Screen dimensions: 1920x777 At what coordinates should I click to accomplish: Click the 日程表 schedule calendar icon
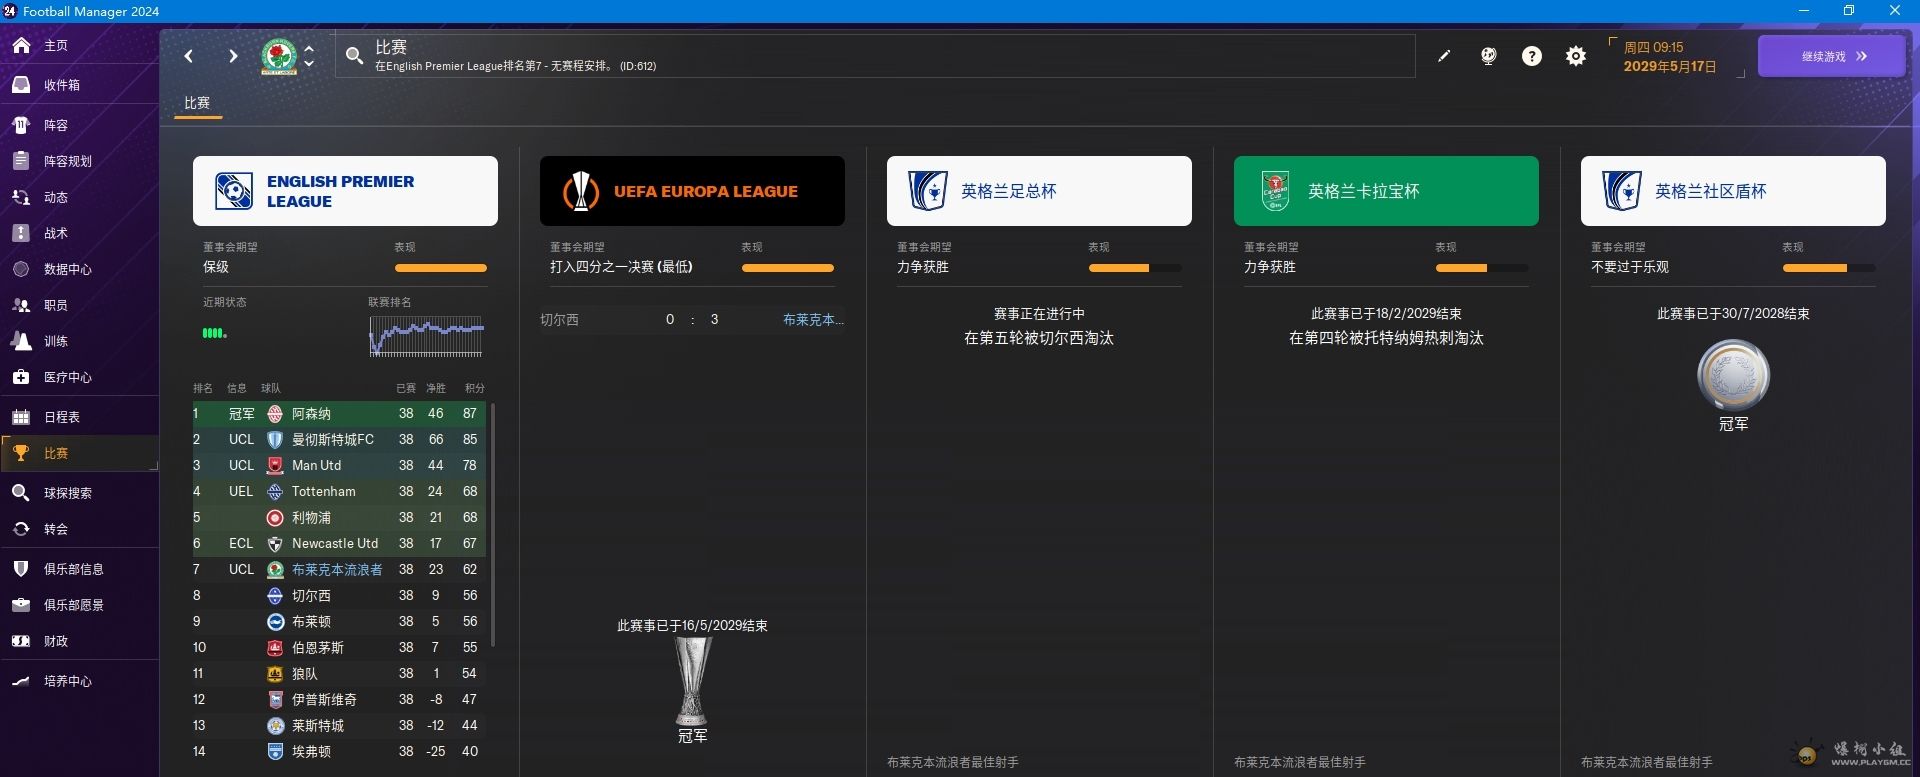[21, 417]
